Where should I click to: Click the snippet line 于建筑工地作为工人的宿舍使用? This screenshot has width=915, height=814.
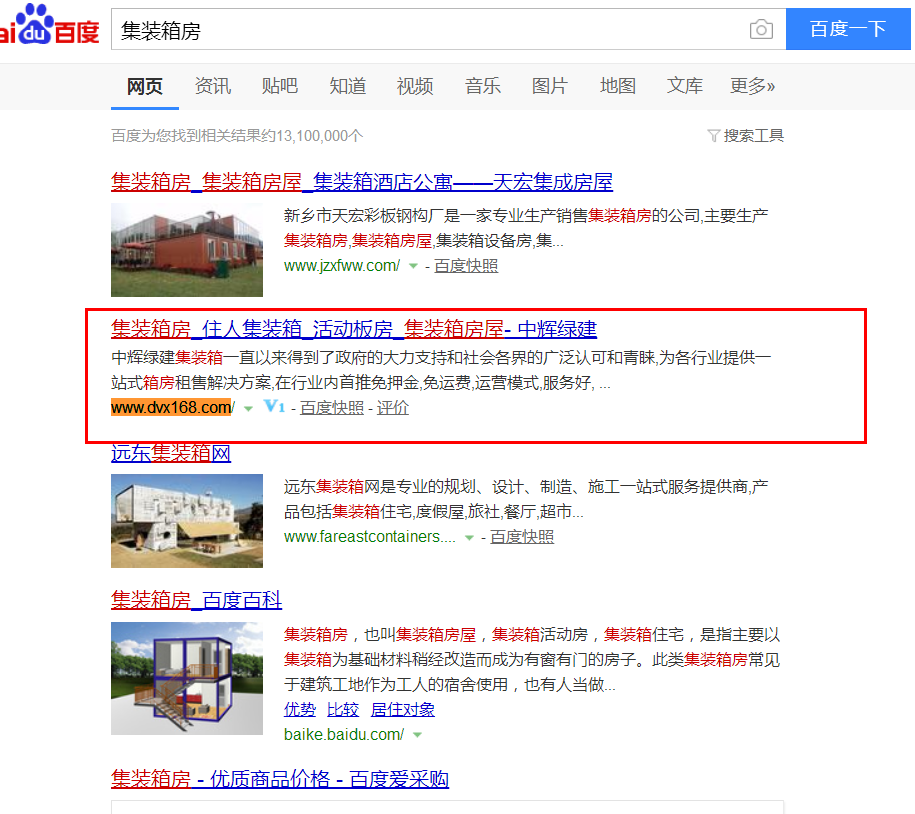pyautogui.click(x=449, y=684)
